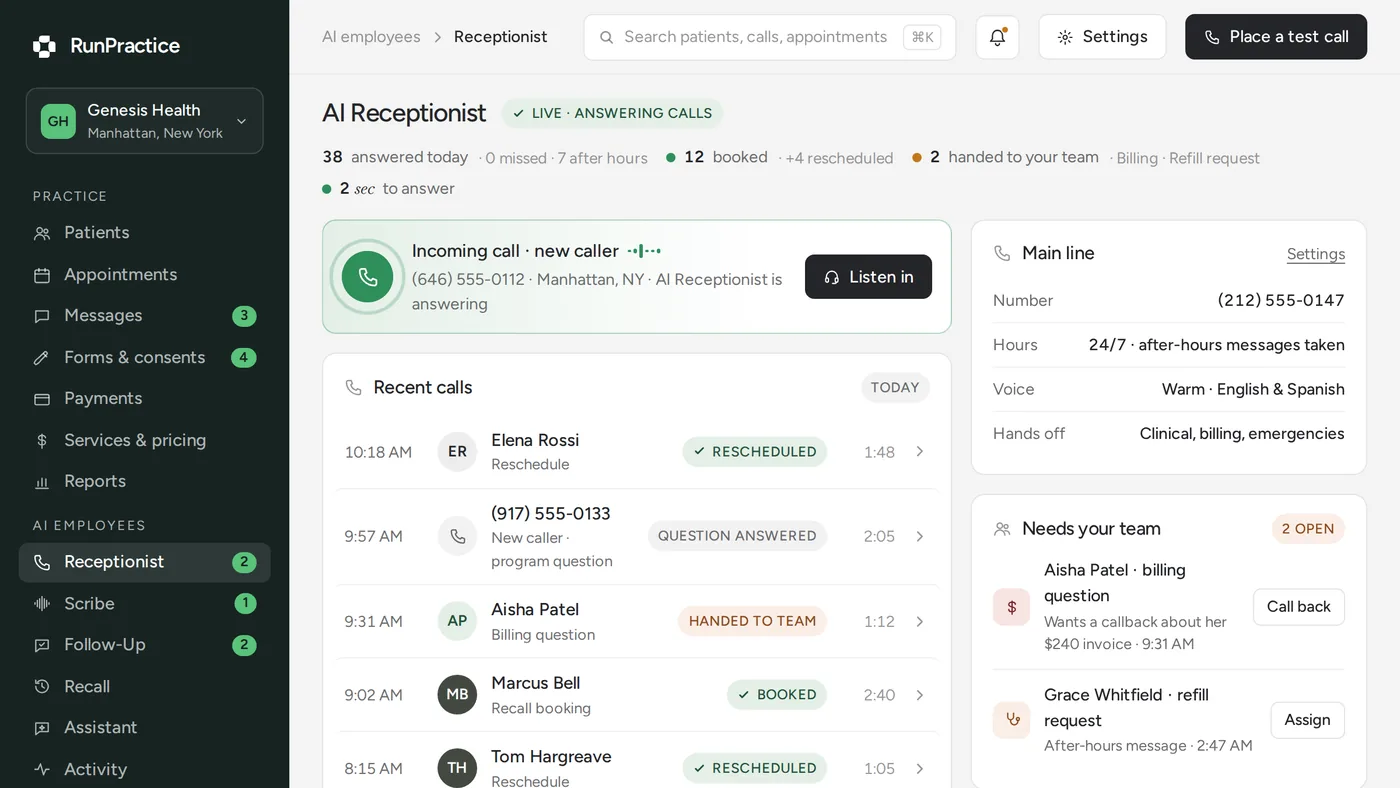The image size is (1400, 788).
Task: Click the RunPractice logo icon
Action: [x=44, y=46]
